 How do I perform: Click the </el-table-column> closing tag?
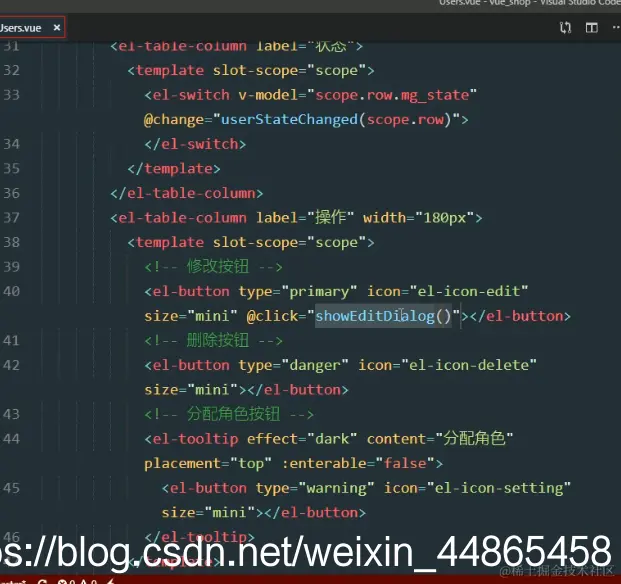[187, 193]
